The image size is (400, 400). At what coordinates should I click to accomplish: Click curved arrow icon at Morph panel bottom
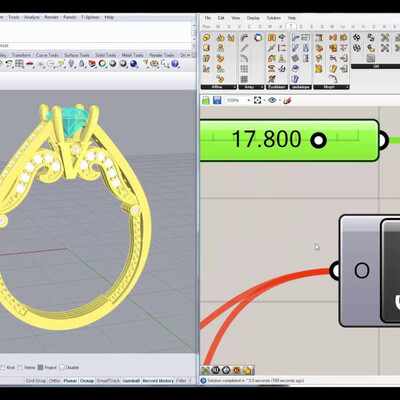point(333,79)
